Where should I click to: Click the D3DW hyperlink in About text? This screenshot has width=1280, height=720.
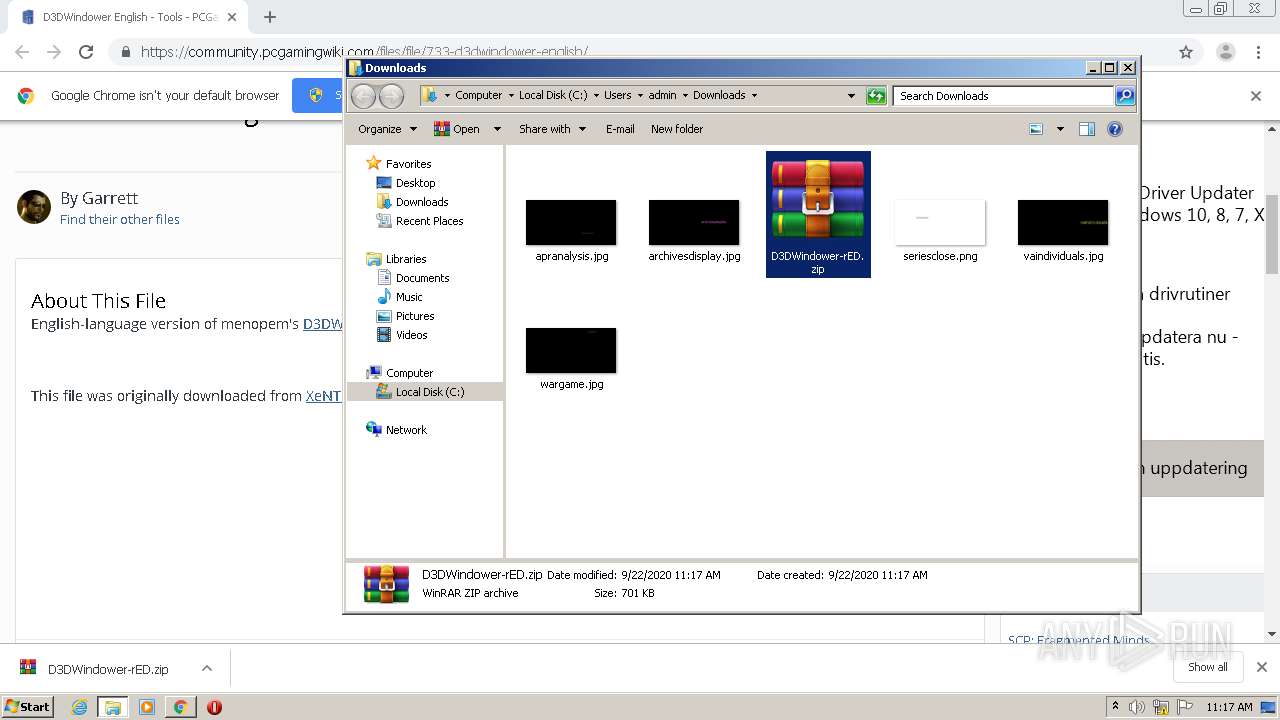pos(323,324)
